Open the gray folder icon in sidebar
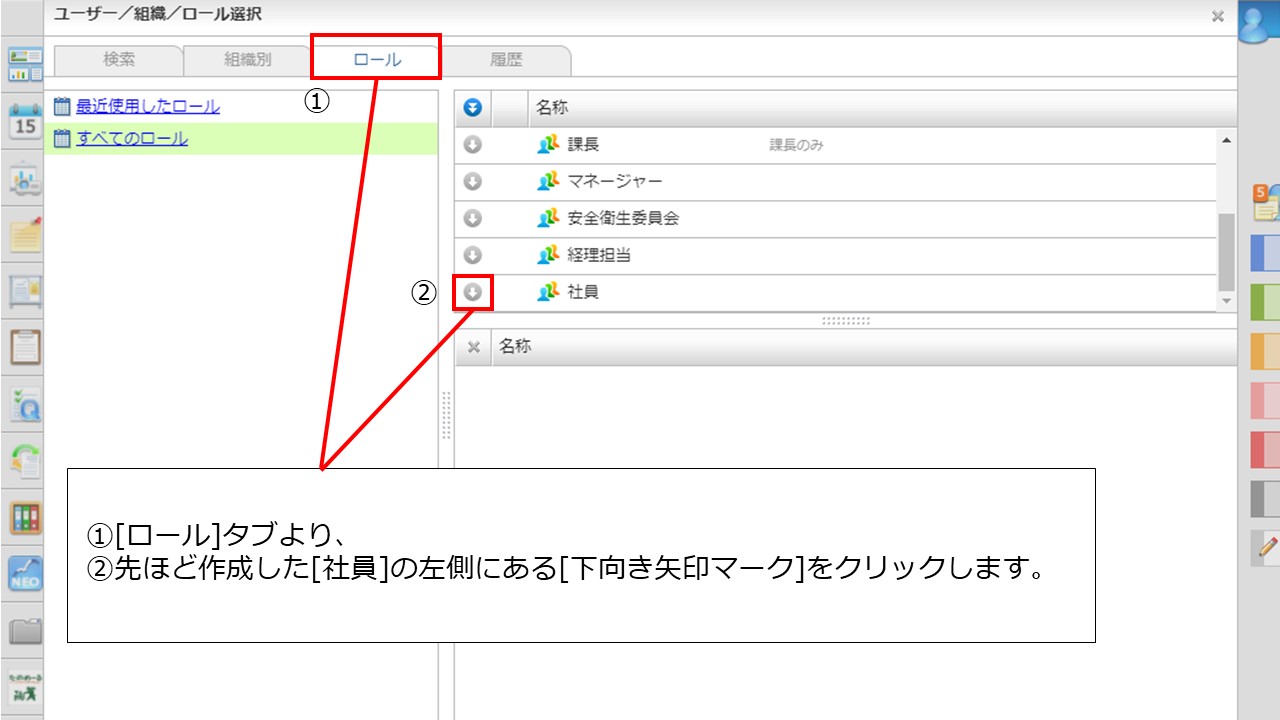 (25, 631)
